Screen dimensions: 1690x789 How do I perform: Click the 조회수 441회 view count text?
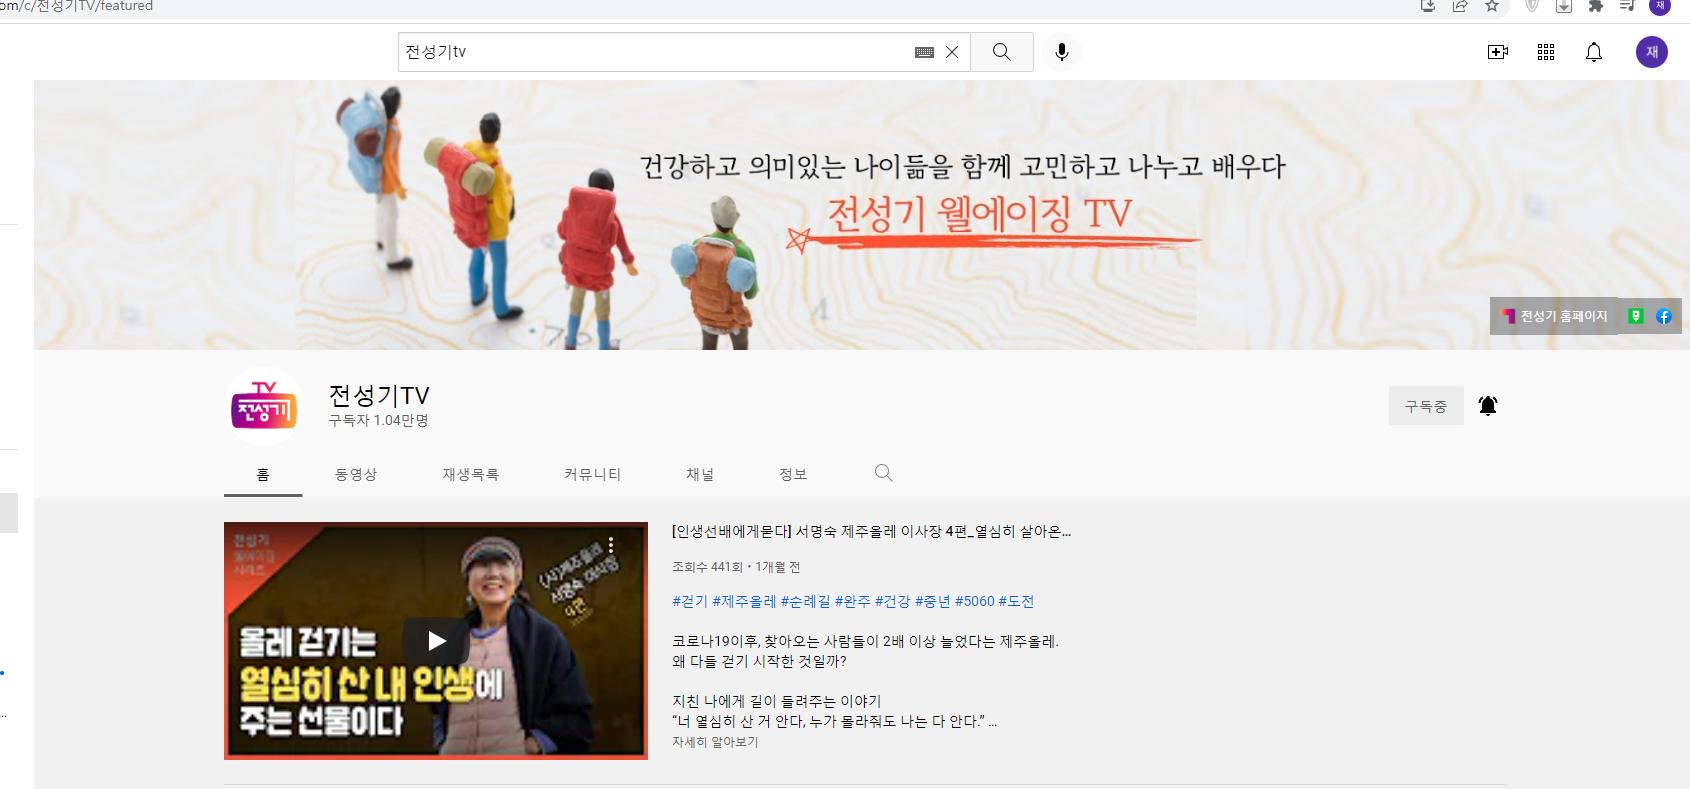[x=707, y=567]
